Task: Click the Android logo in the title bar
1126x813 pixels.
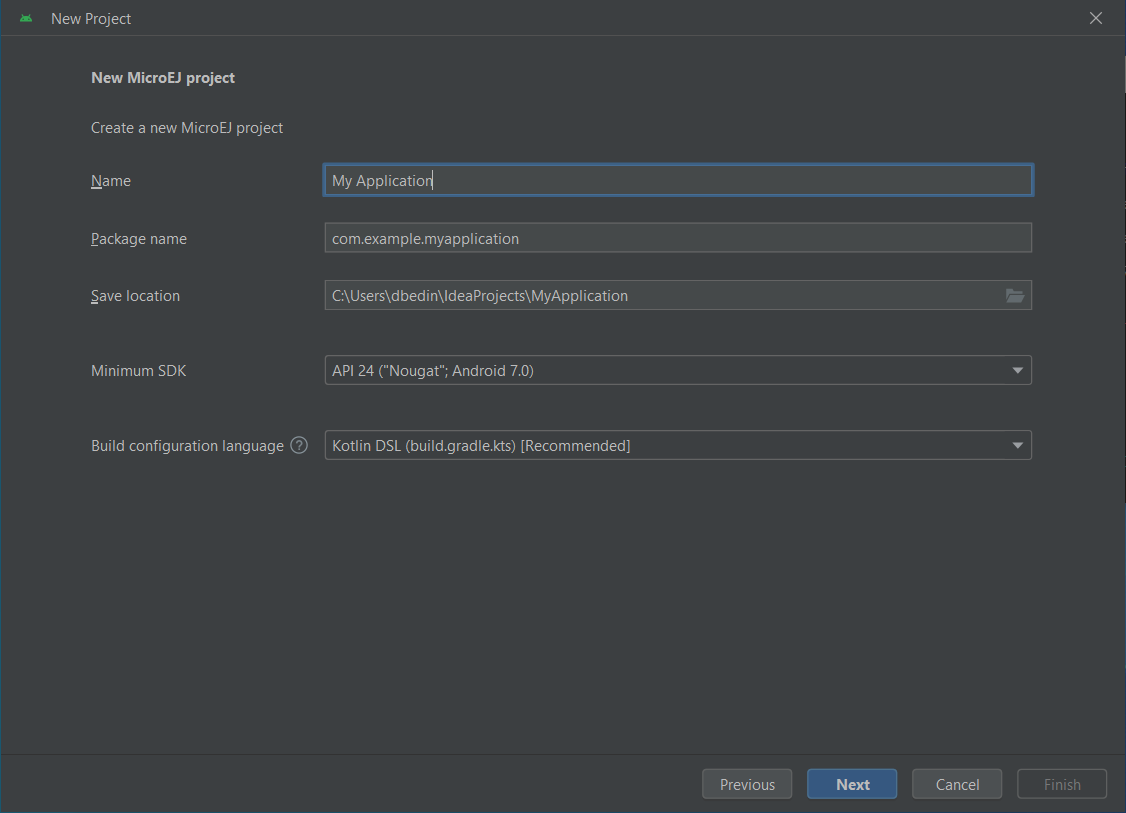Action: pyautogui.click(x=26, y=19)
